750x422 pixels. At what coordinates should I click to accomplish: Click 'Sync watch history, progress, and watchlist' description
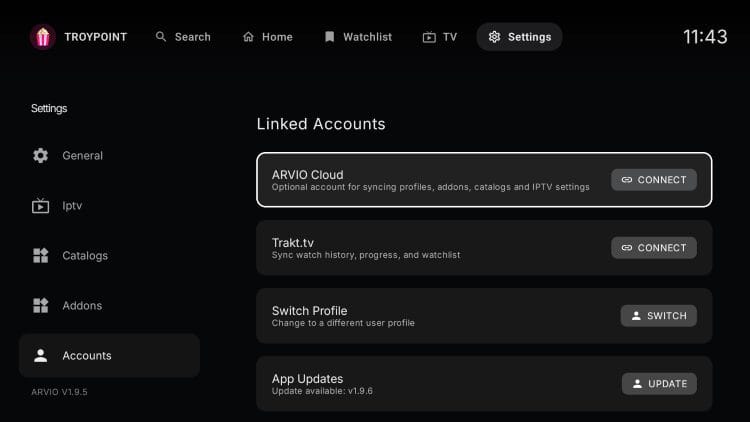point(366,255)
